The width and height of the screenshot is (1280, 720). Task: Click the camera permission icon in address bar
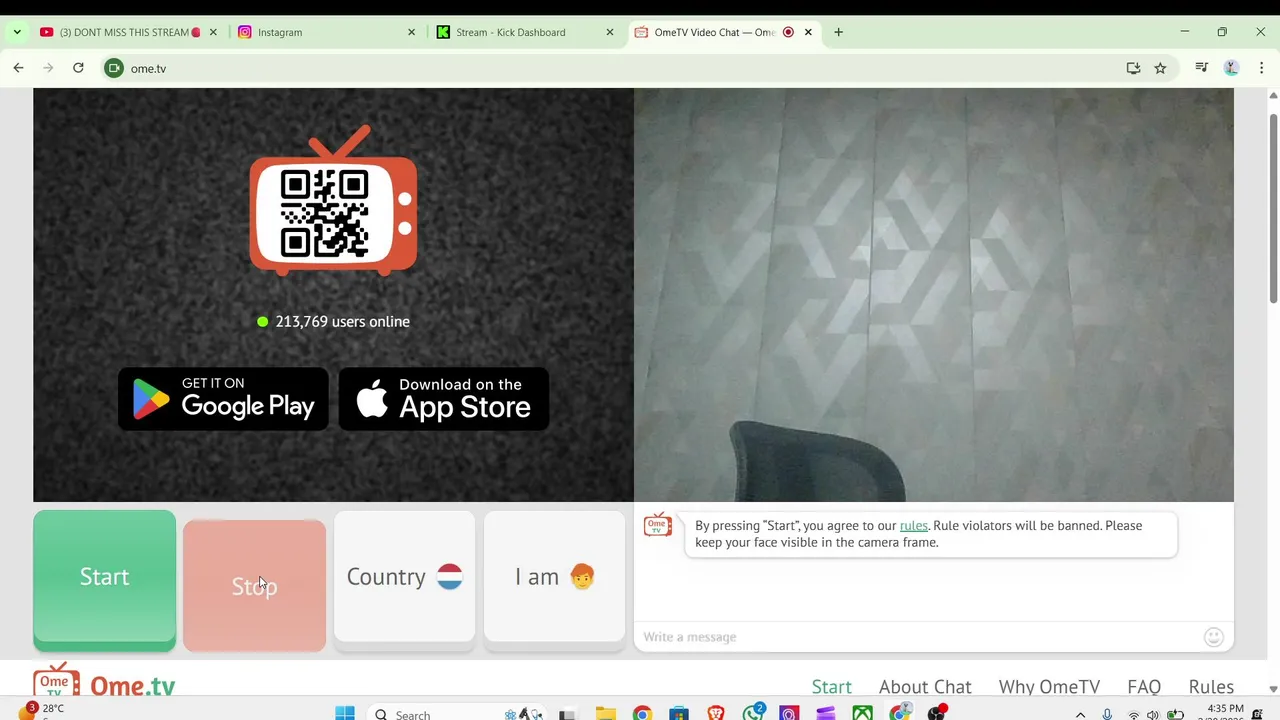point(114,68)
